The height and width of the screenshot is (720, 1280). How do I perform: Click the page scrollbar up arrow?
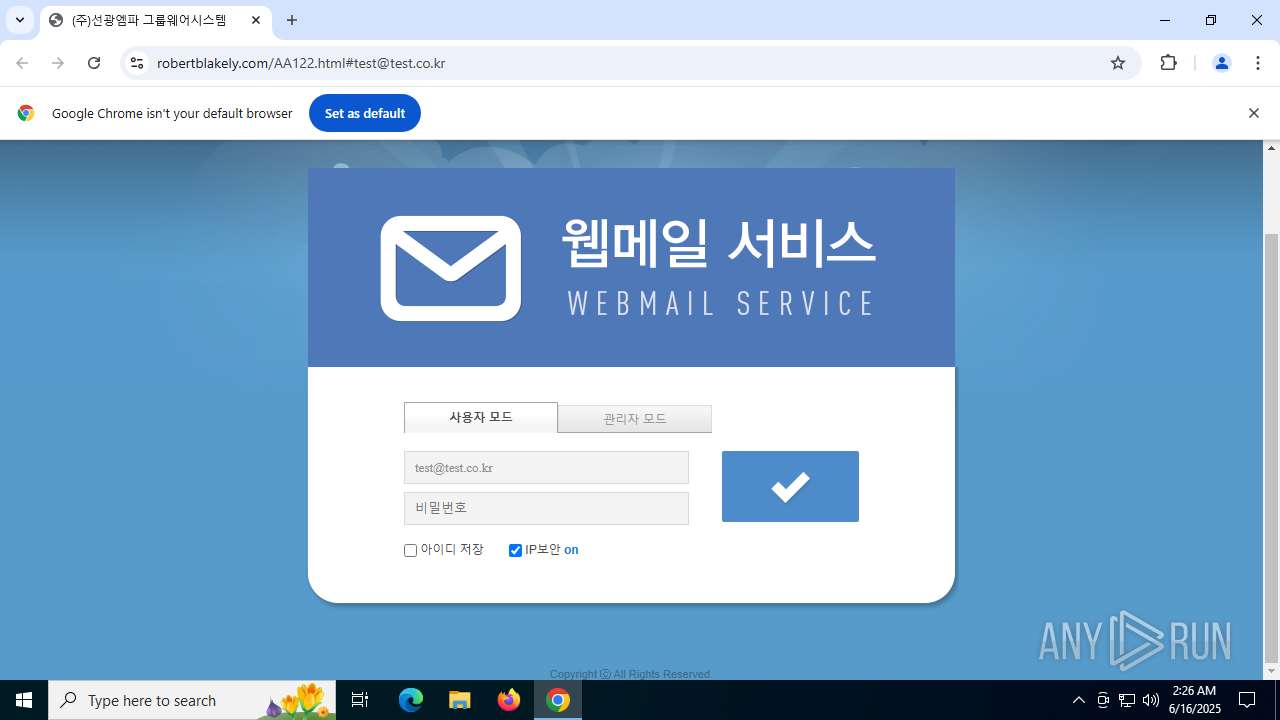(x=1272, y=148)
